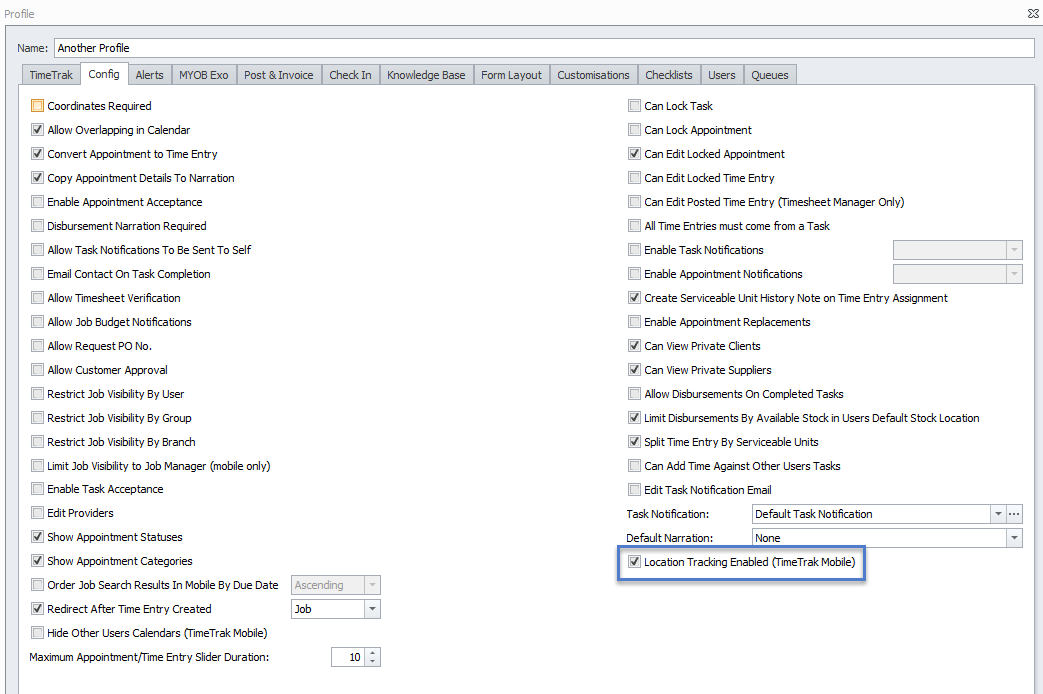Close the Profile dialog window
The height and width of the screenshot is (694, 1043).
click(x=1032, y=14)
